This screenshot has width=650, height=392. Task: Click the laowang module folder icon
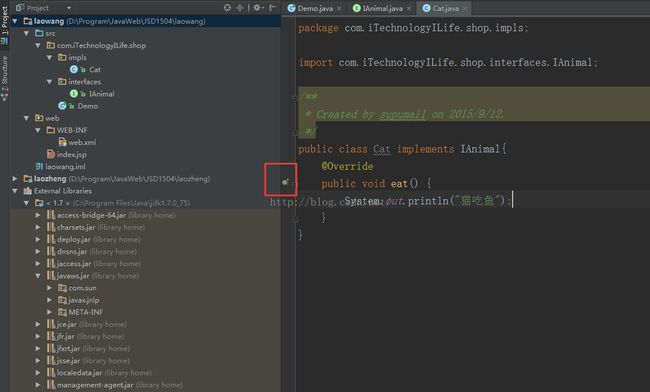coord(28,21)
